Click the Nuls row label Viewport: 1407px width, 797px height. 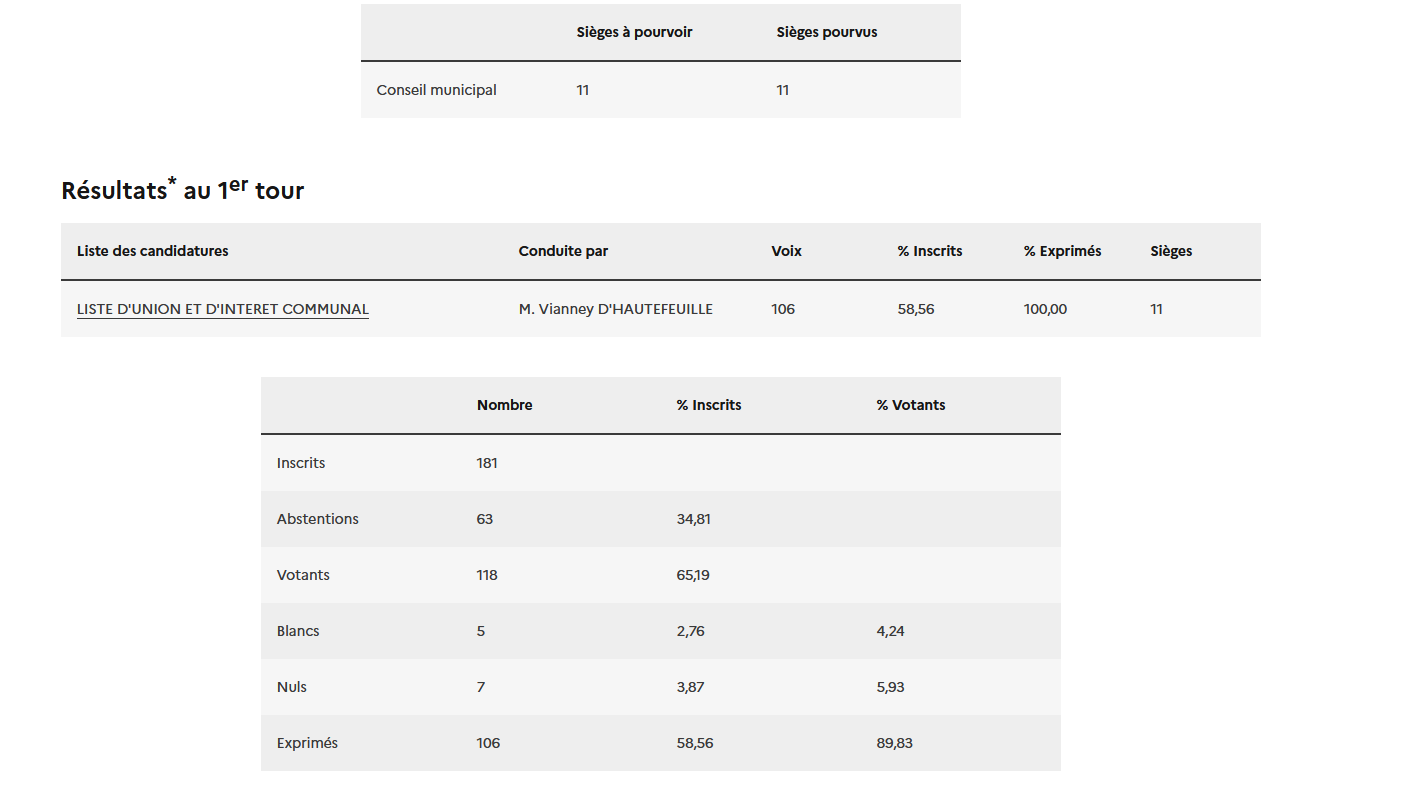(292, 687)
